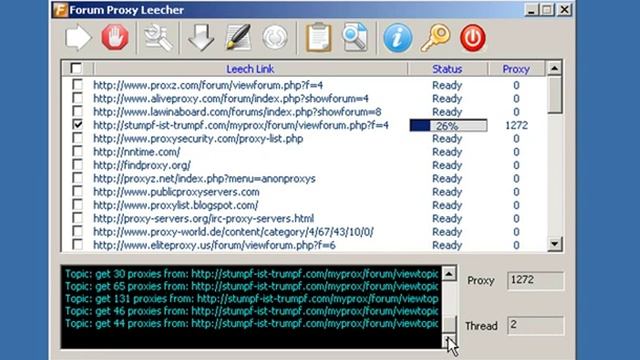Select the proxysecurity.com proxy-list.php link
The width and height of the screenshot is (640, 360).
(198, 139)
